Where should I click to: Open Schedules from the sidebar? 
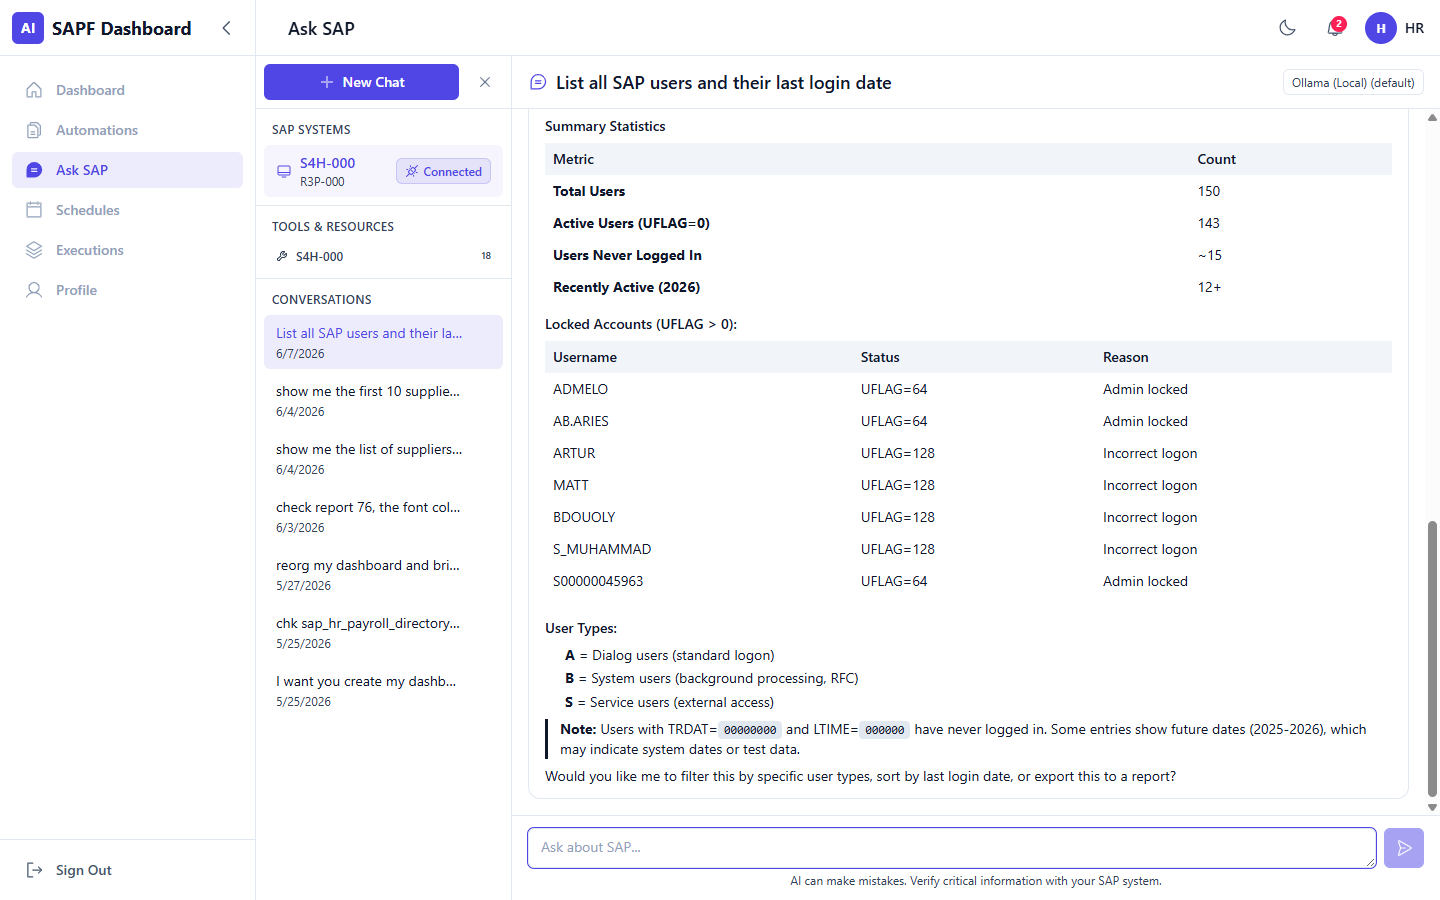click(127, 210)
